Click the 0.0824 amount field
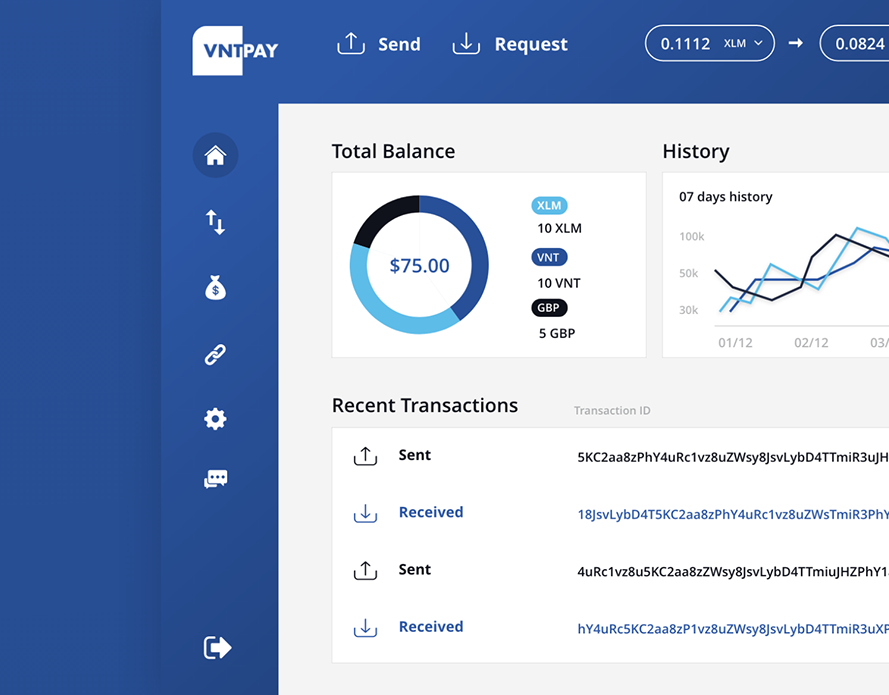This screenshot has width=889, height=695. click(x=855, y=43)
